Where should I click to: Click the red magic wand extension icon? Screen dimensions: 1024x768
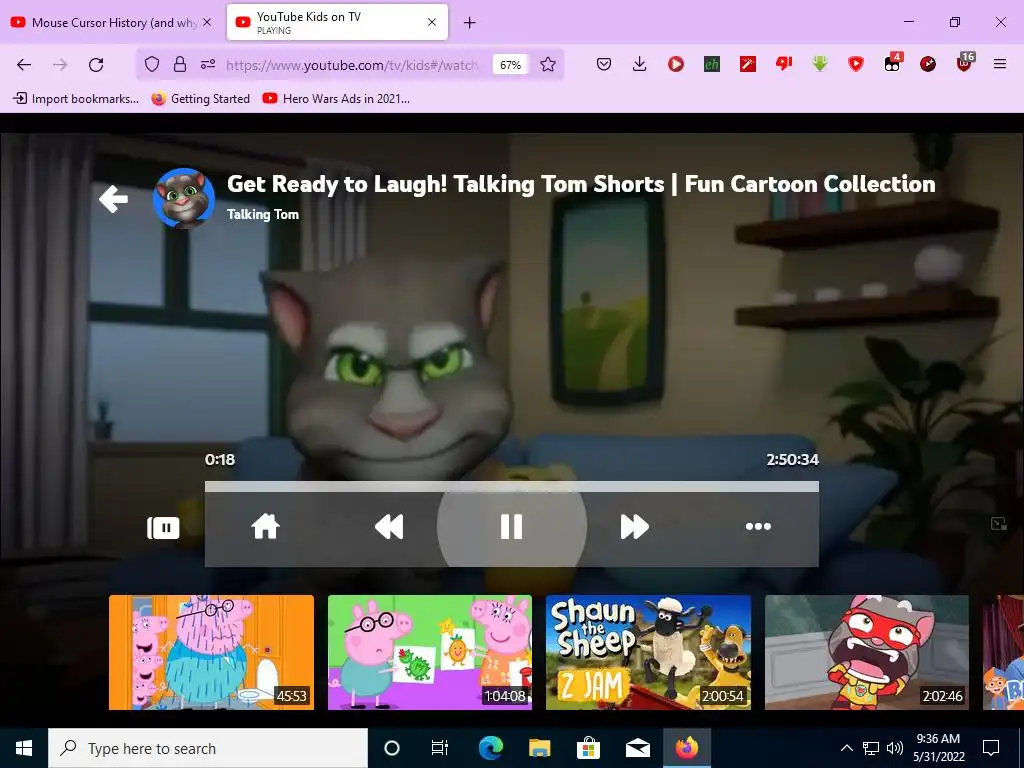(x=748, y=64)
